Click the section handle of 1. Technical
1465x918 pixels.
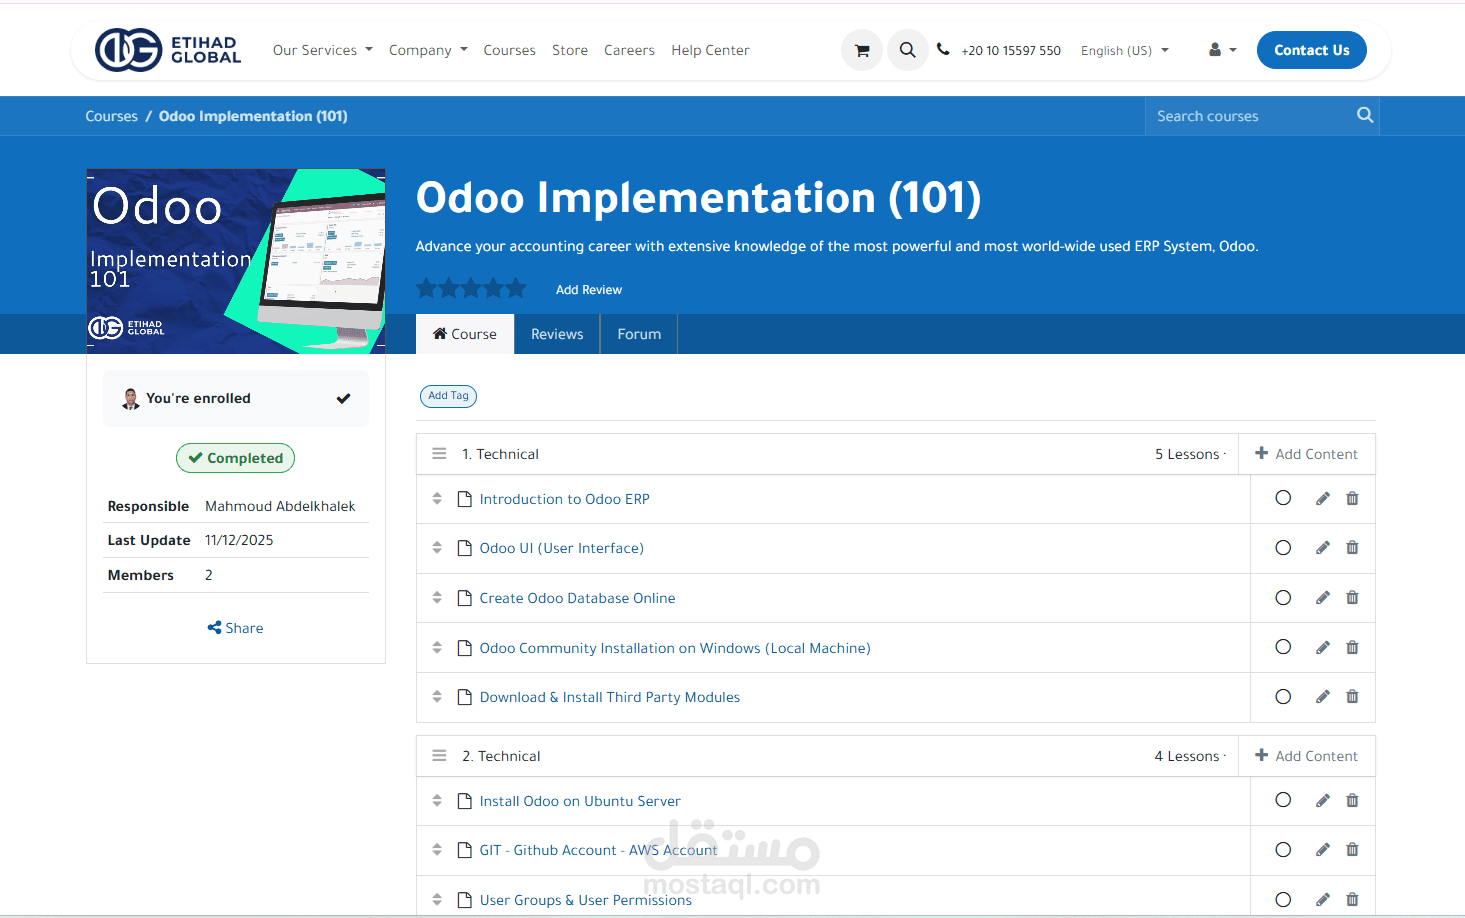tap(439, 454)
